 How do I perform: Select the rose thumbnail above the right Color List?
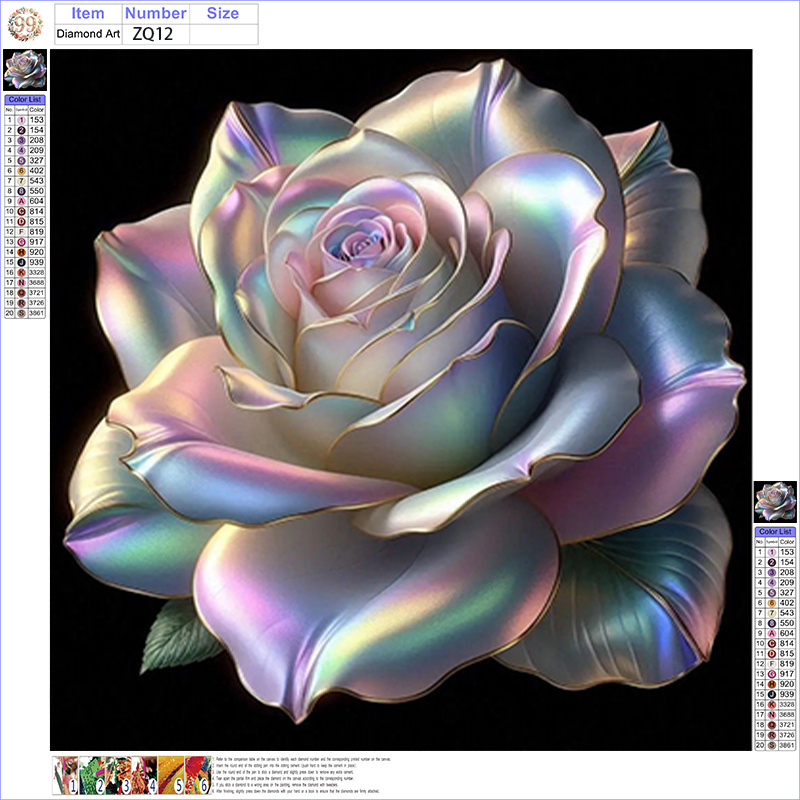click(775, 502)
